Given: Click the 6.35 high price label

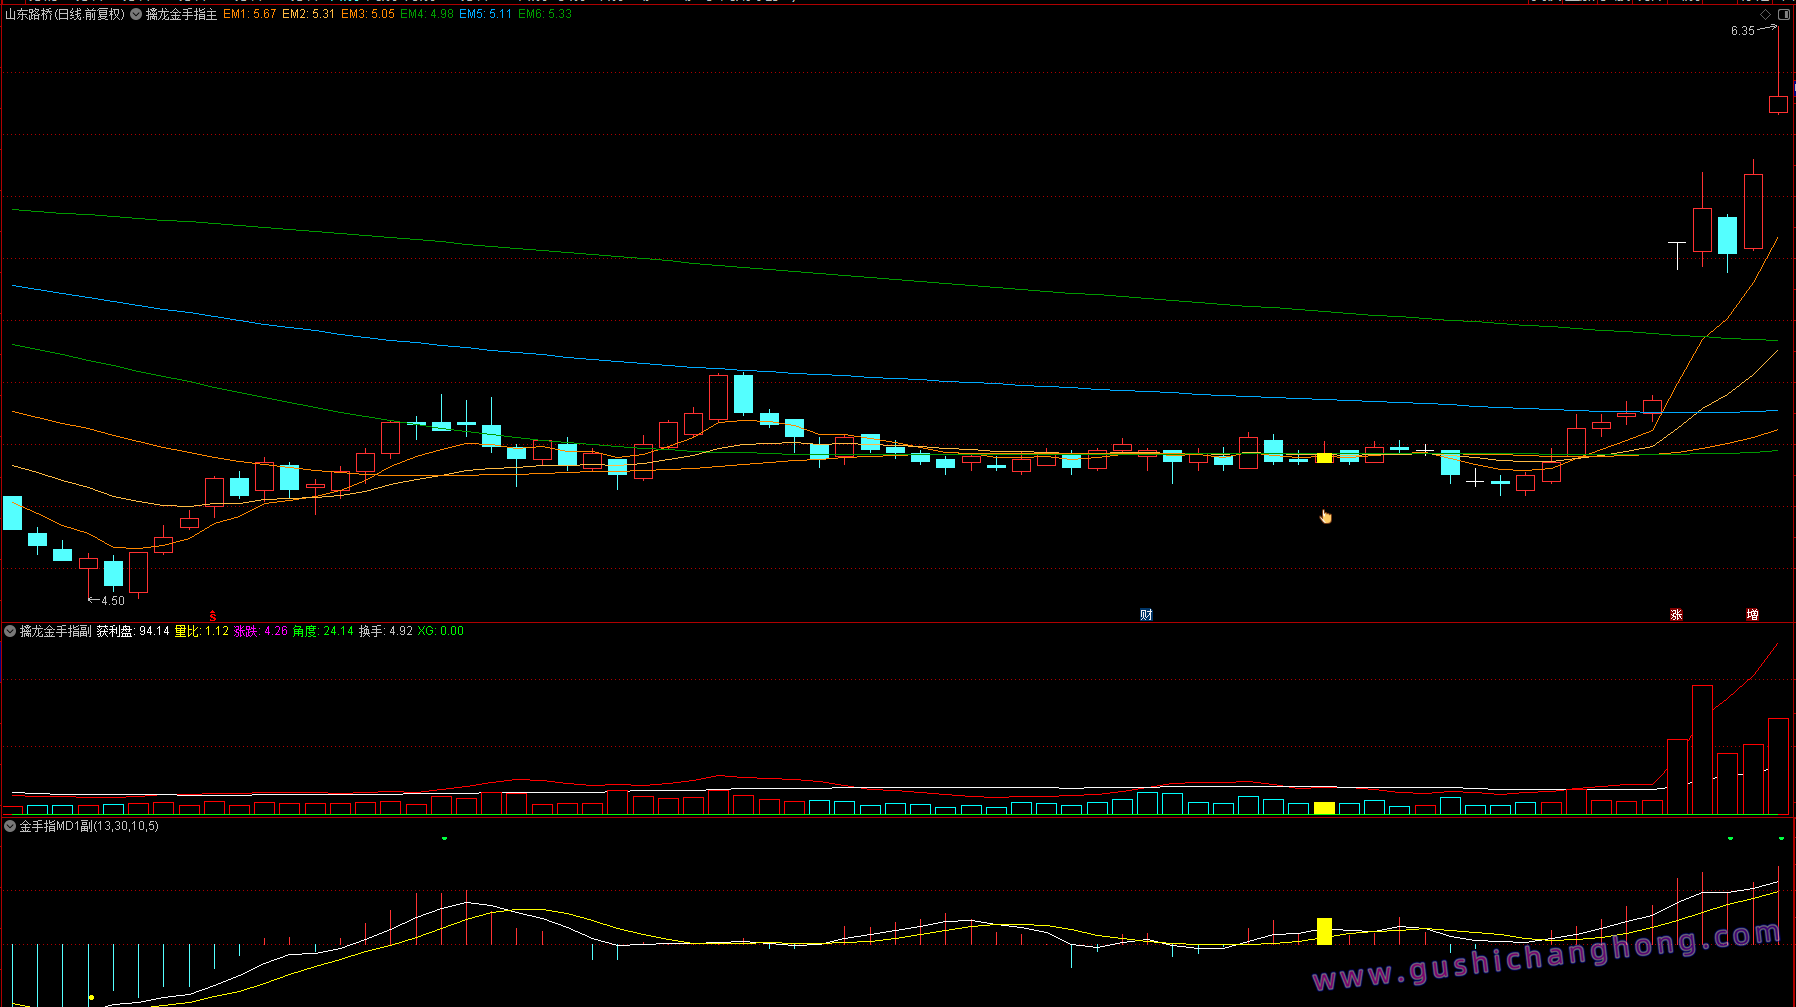Looking at the screenshot, I should [x=1742, y=31].
